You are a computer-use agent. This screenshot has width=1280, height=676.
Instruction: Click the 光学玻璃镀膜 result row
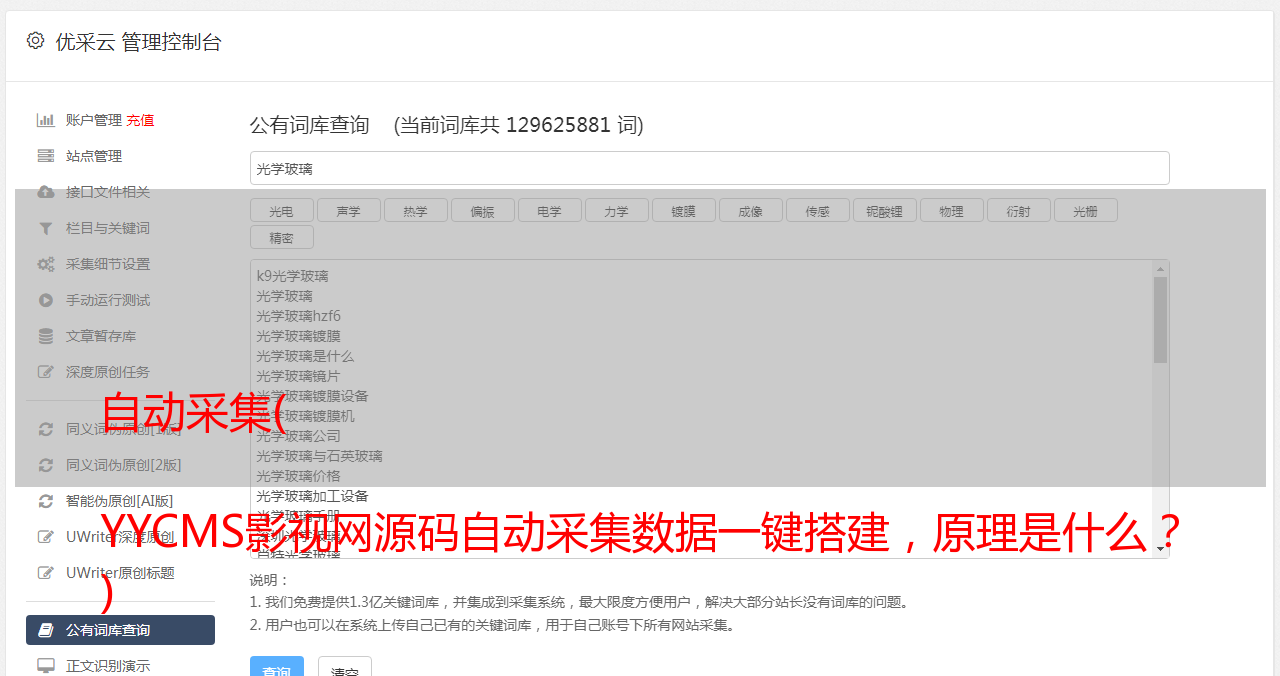coord(298,336)
